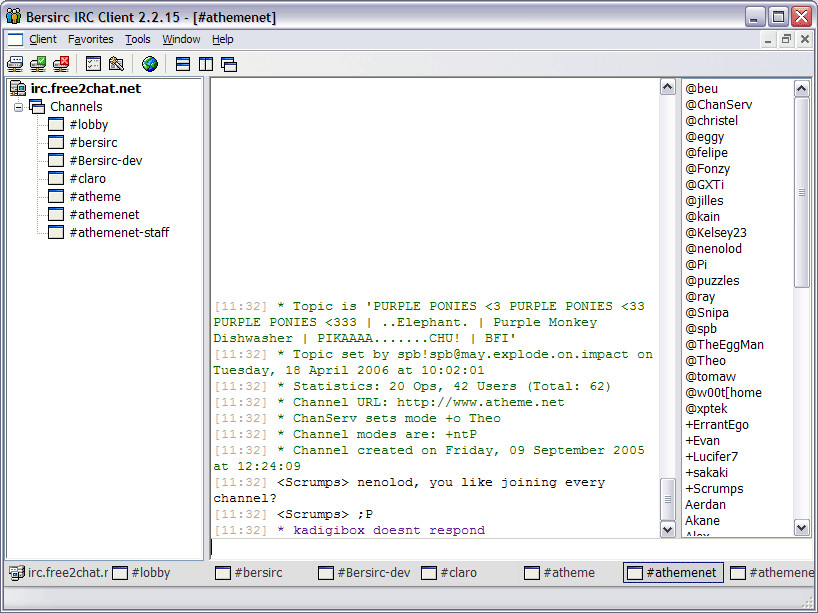
Task: Click the Bersirc app icon in title bar
Action: 13,17
